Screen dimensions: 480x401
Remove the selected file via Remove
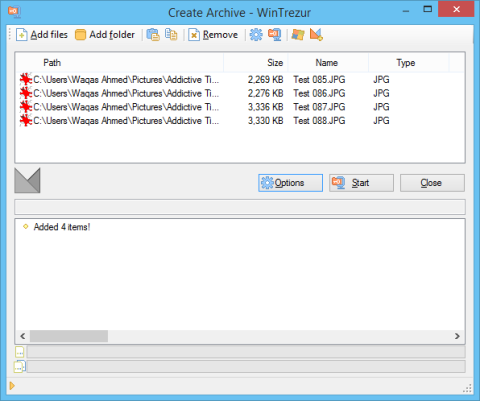tap(213, 35)
